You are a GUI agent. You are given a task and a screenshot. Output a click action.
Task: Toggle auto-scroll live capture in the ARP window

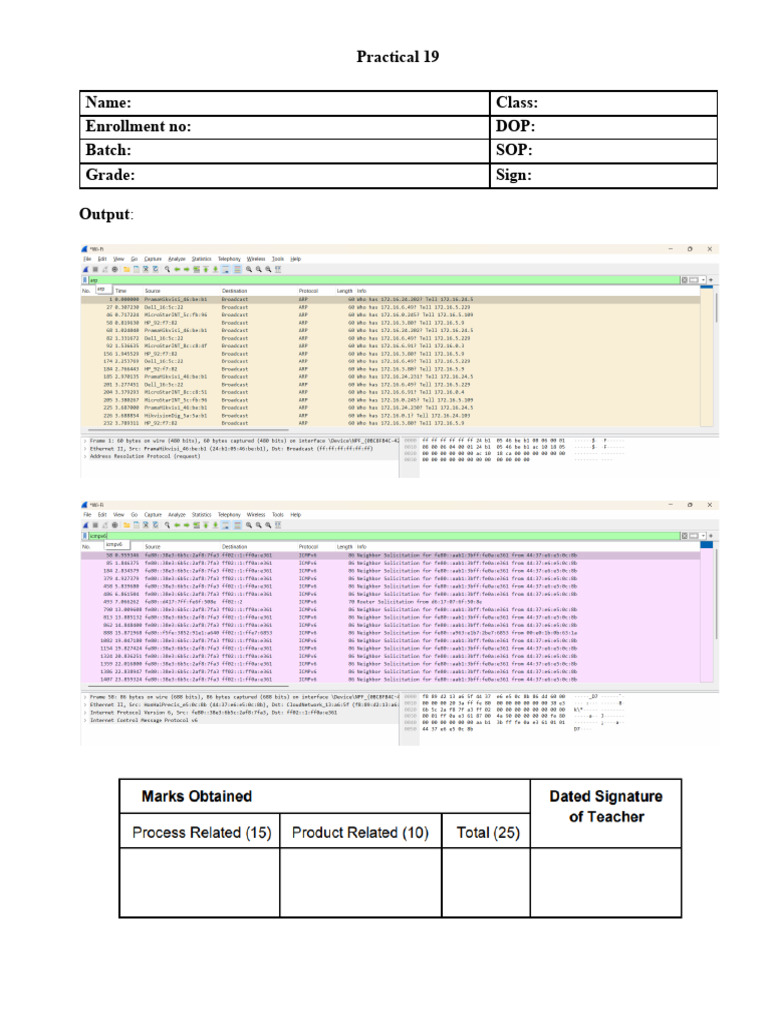[225, 269]
